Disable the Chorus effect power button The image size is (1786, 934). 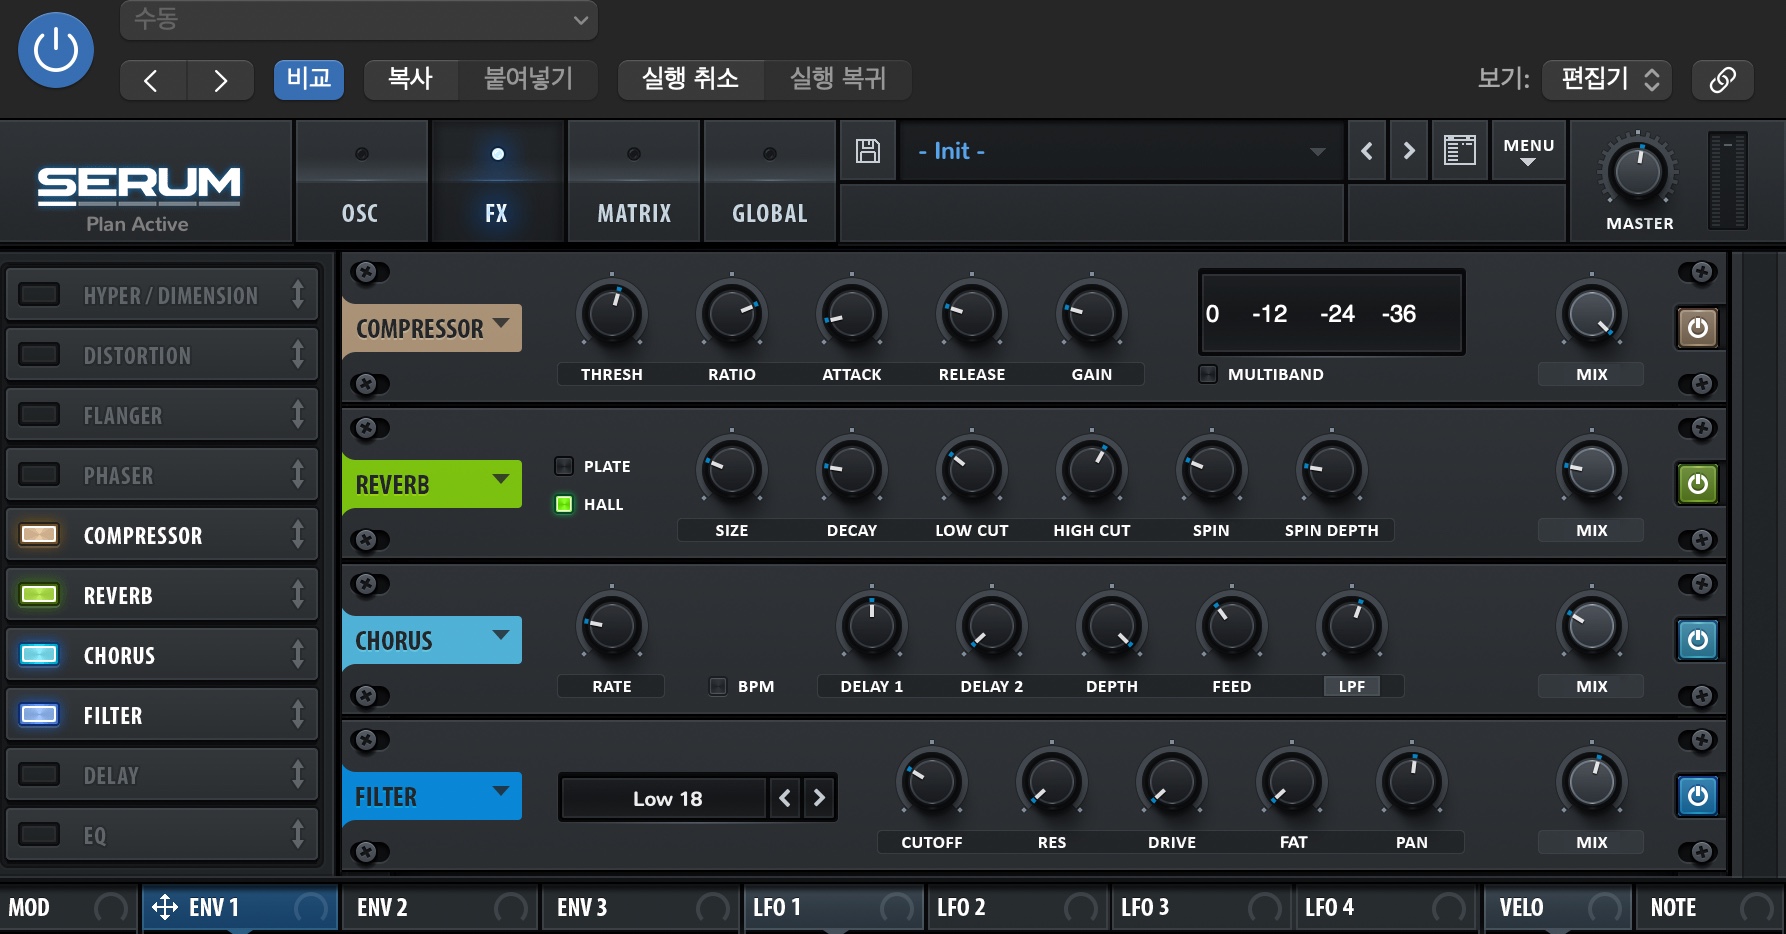click(x=1697, y=640)
